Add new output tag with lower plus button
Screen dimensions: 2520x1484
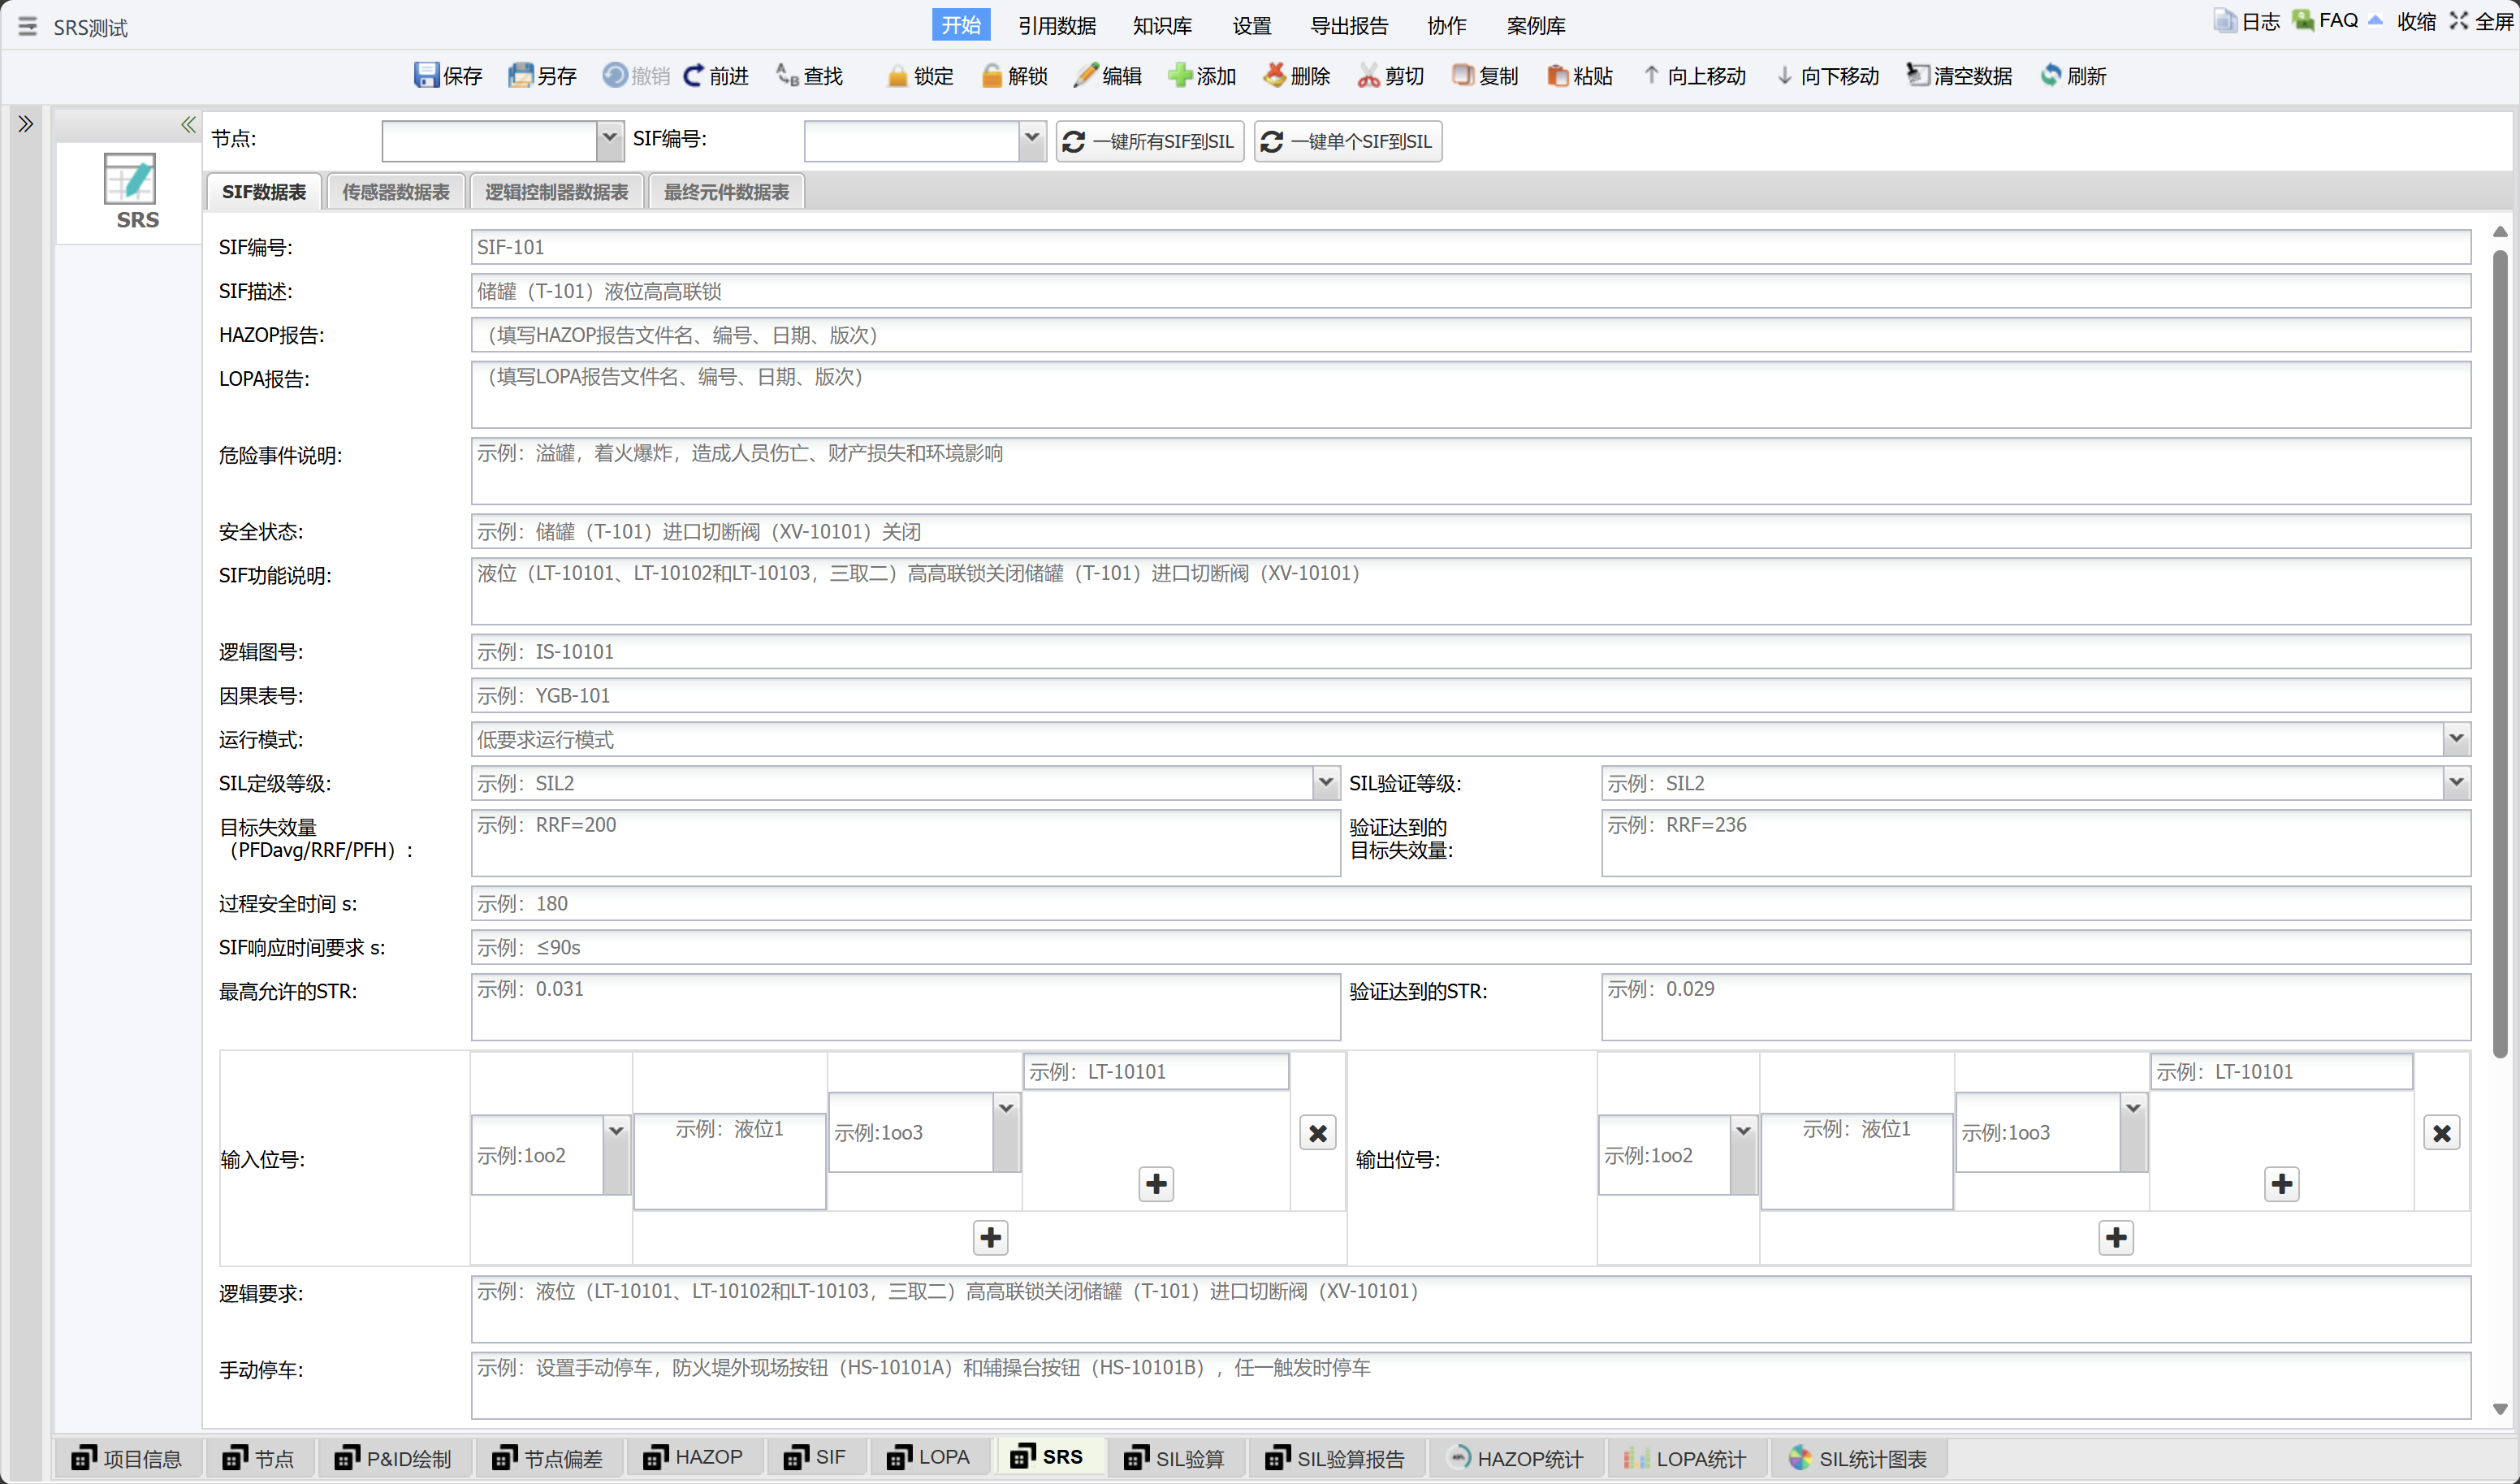2115,1238
